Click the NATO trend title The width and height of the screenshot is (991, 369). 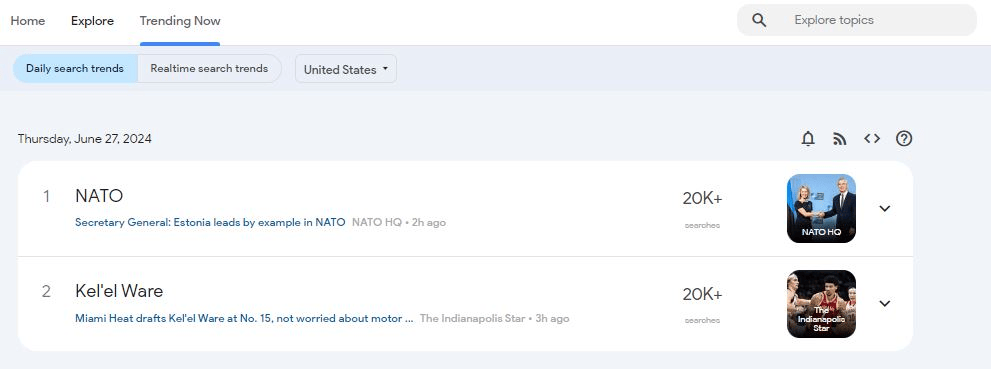99,196
